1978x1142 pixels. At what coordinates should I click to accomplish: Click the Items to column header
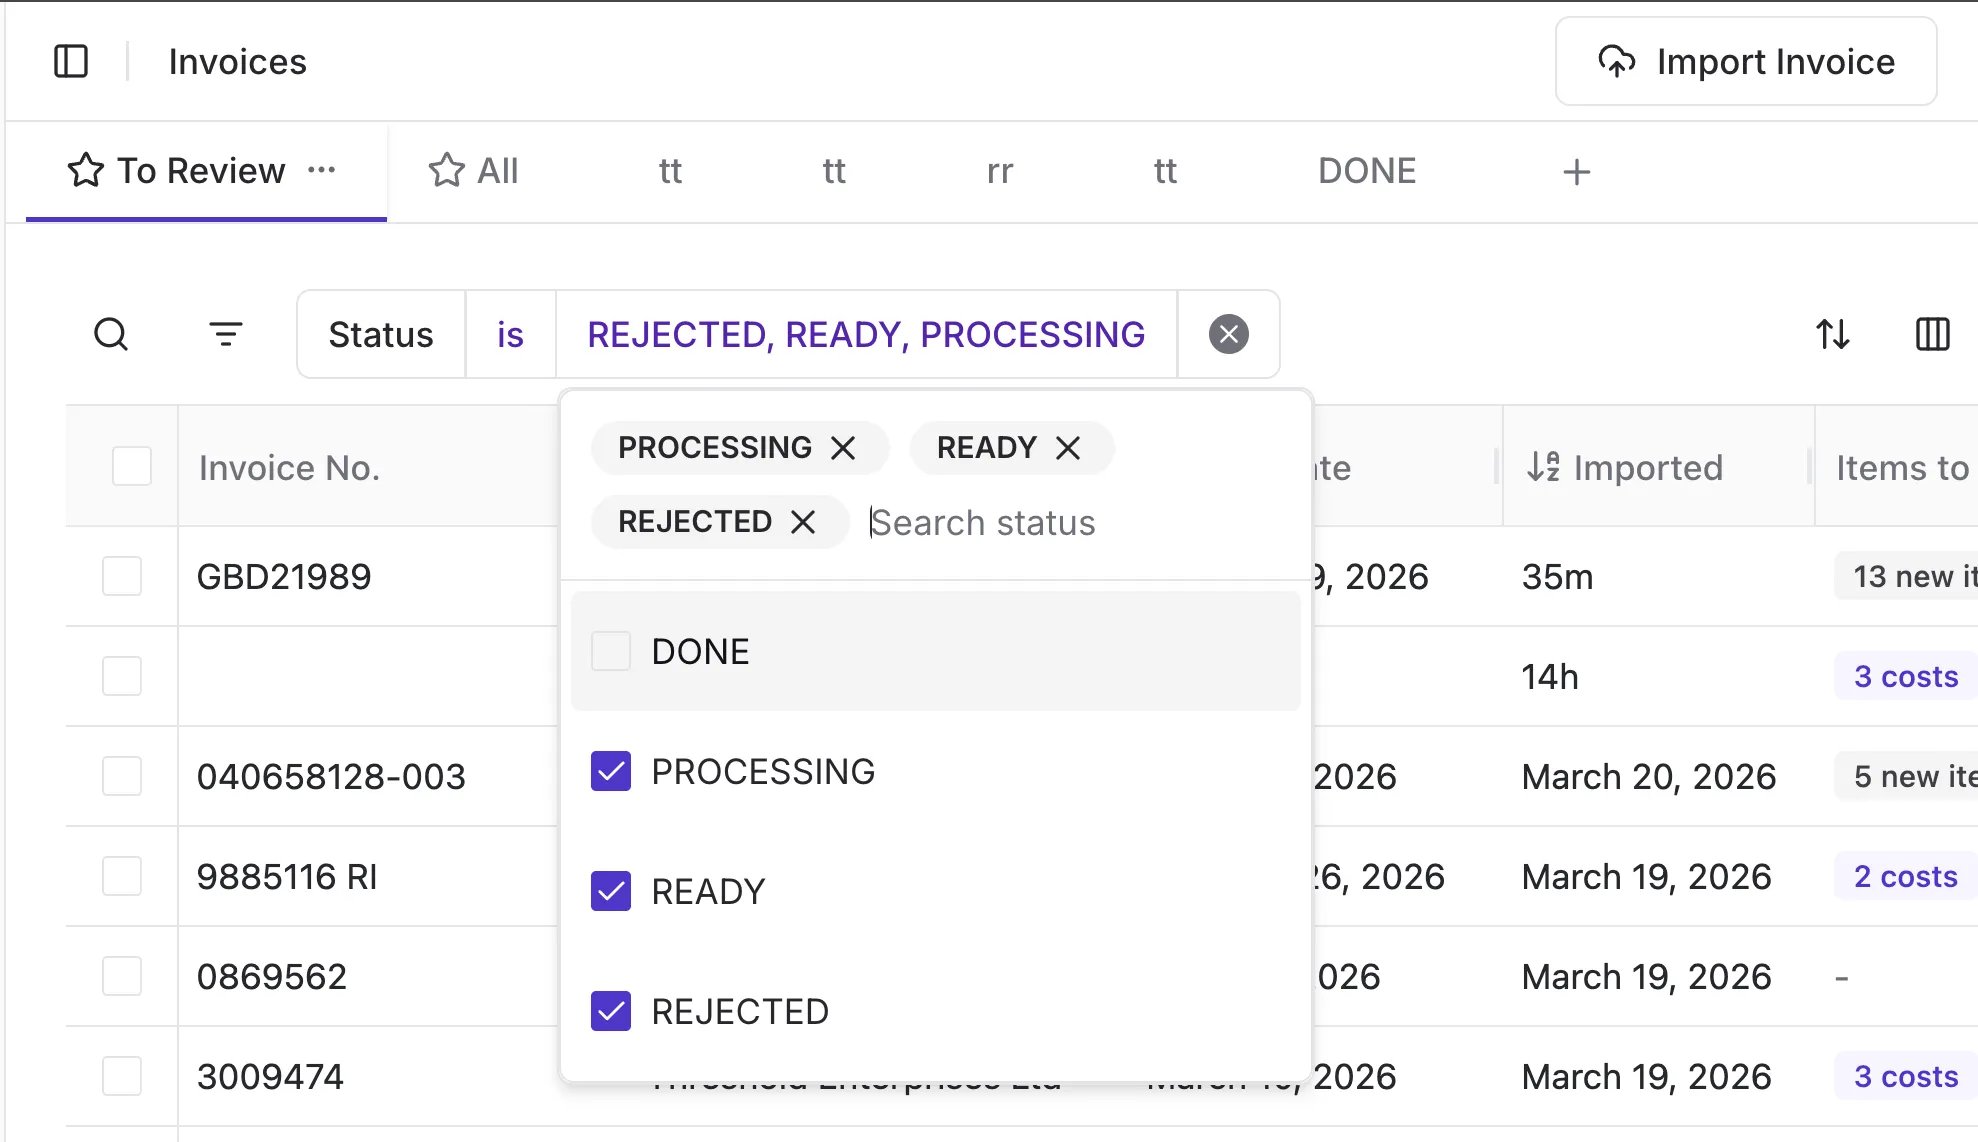[1903, 467]
